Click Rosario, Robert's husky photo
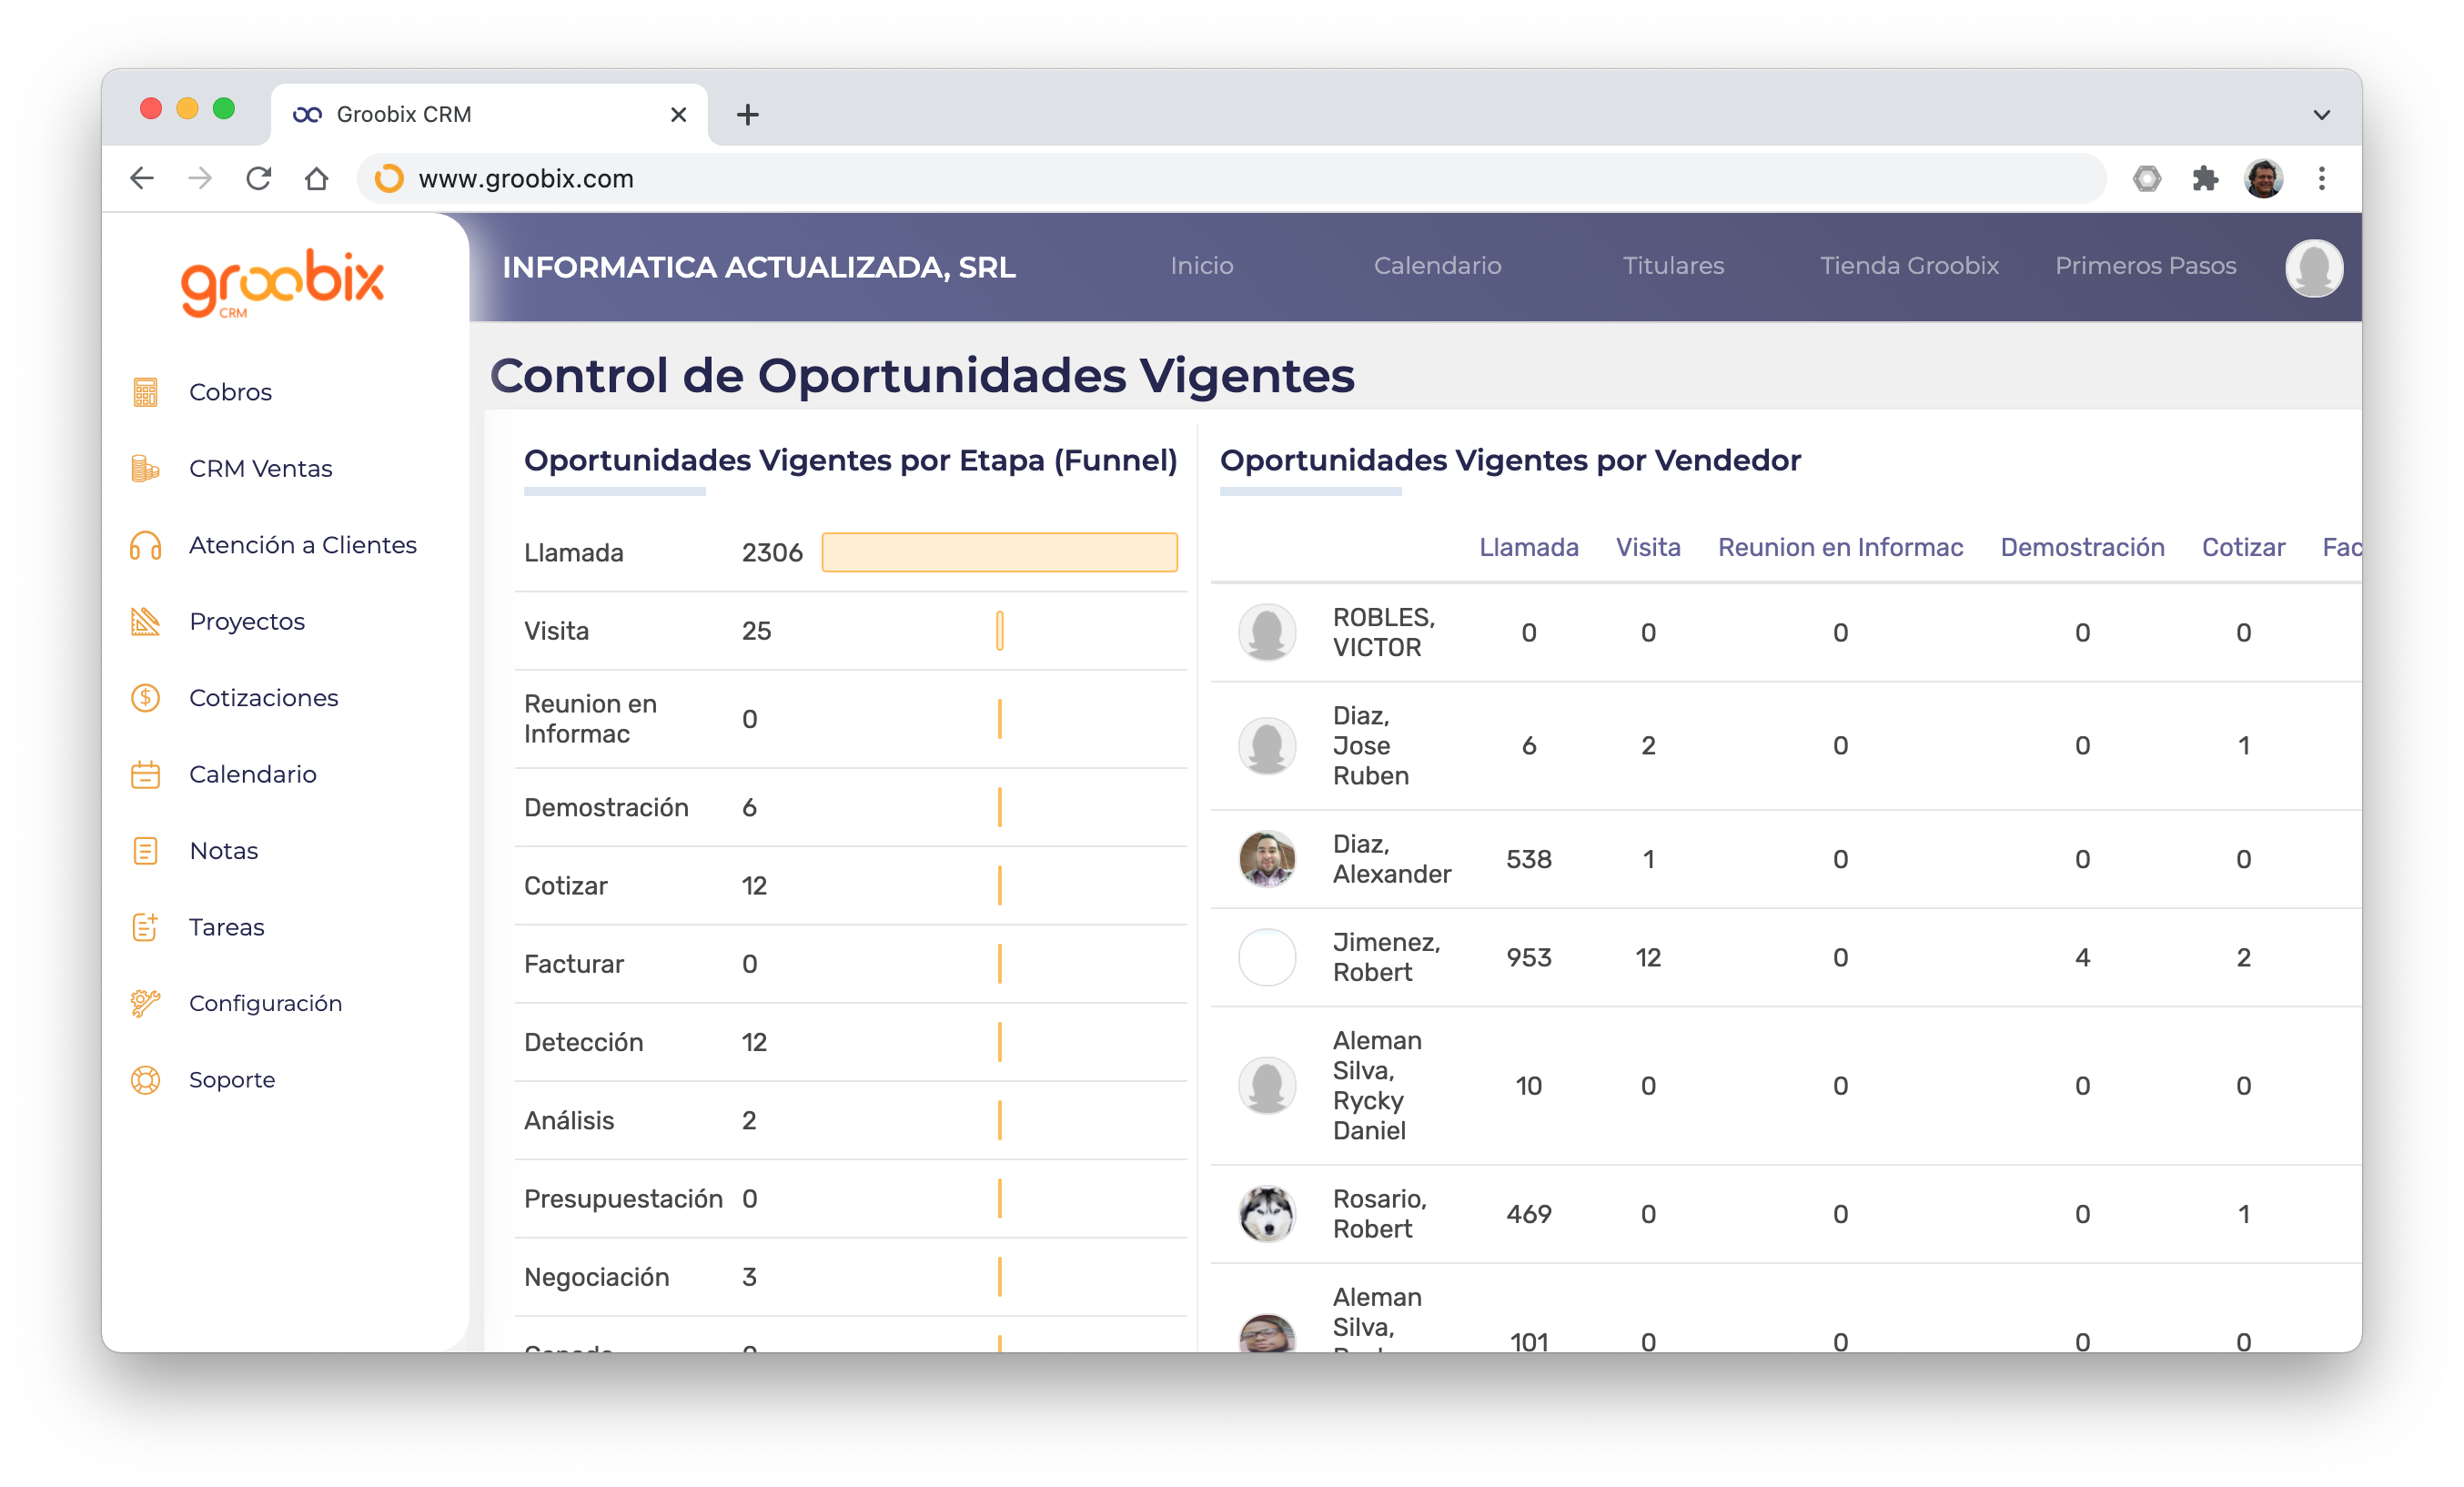The height and width of the screenshot is (1487, 2464). click(1267, 1214)
